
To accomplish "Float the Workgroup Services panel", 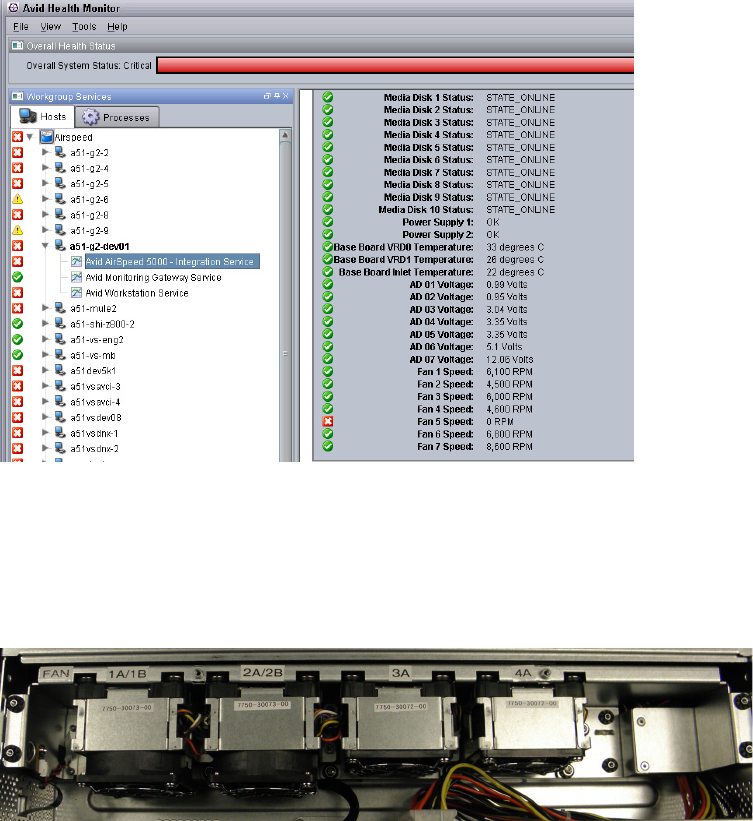I will tap(267, 96).
